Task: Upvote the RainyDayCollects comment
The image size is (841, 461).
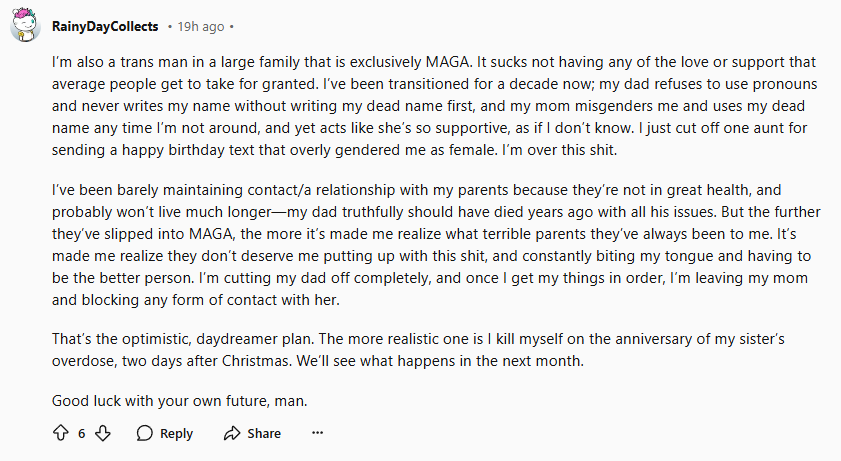Action: pos(59,433)
